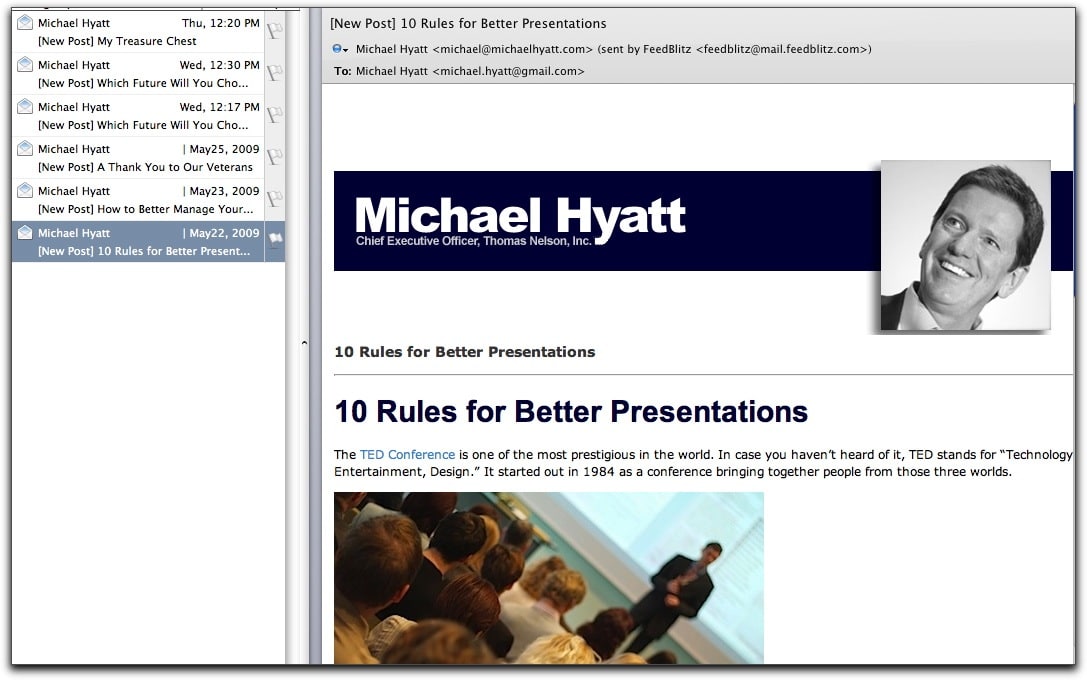Click envelope icon of selected May22 email
The image size is (1087, 680).
(25, 233)
